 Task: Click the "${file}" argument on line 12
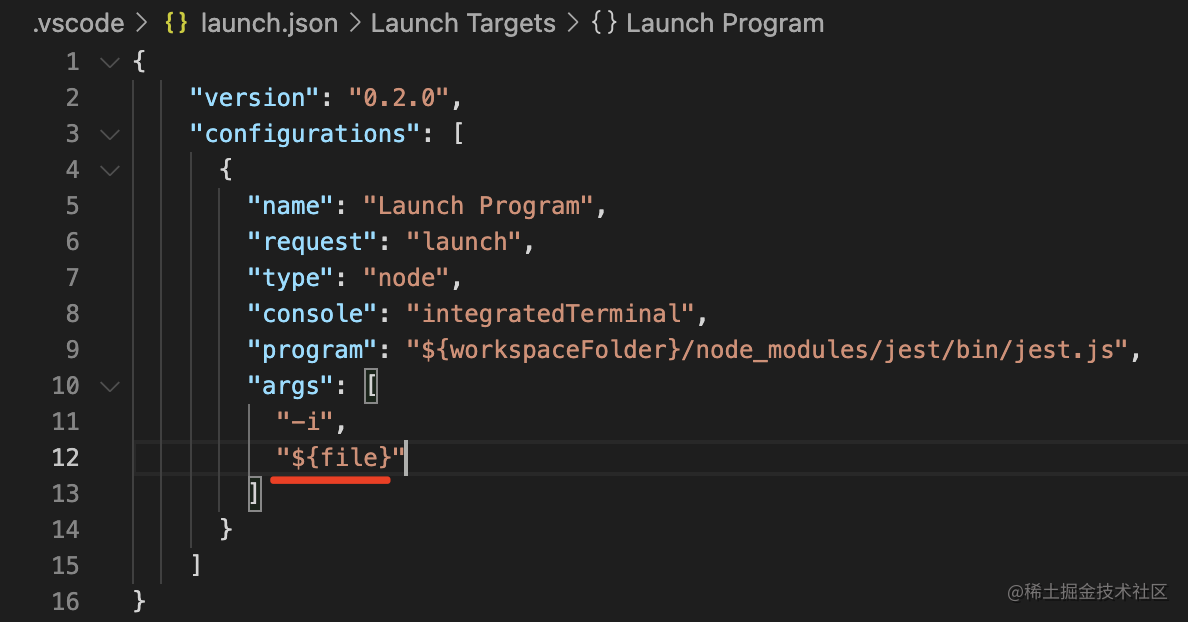pyautogui.click(x=341, y=458)
